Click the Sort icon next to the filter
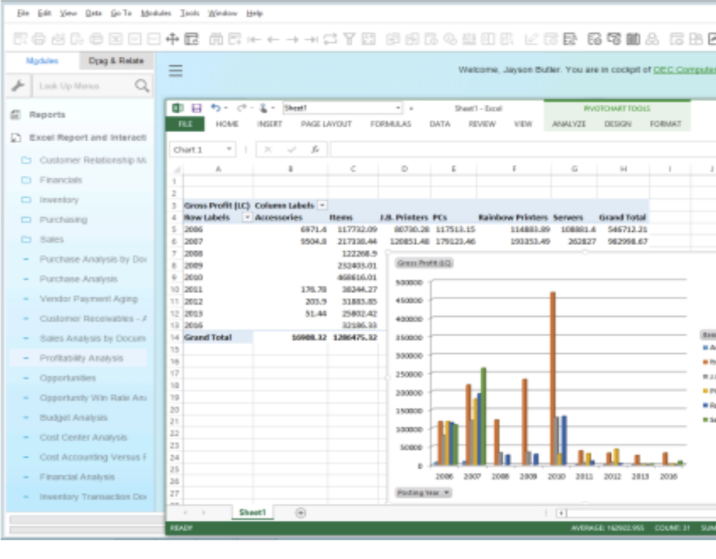 369,39
